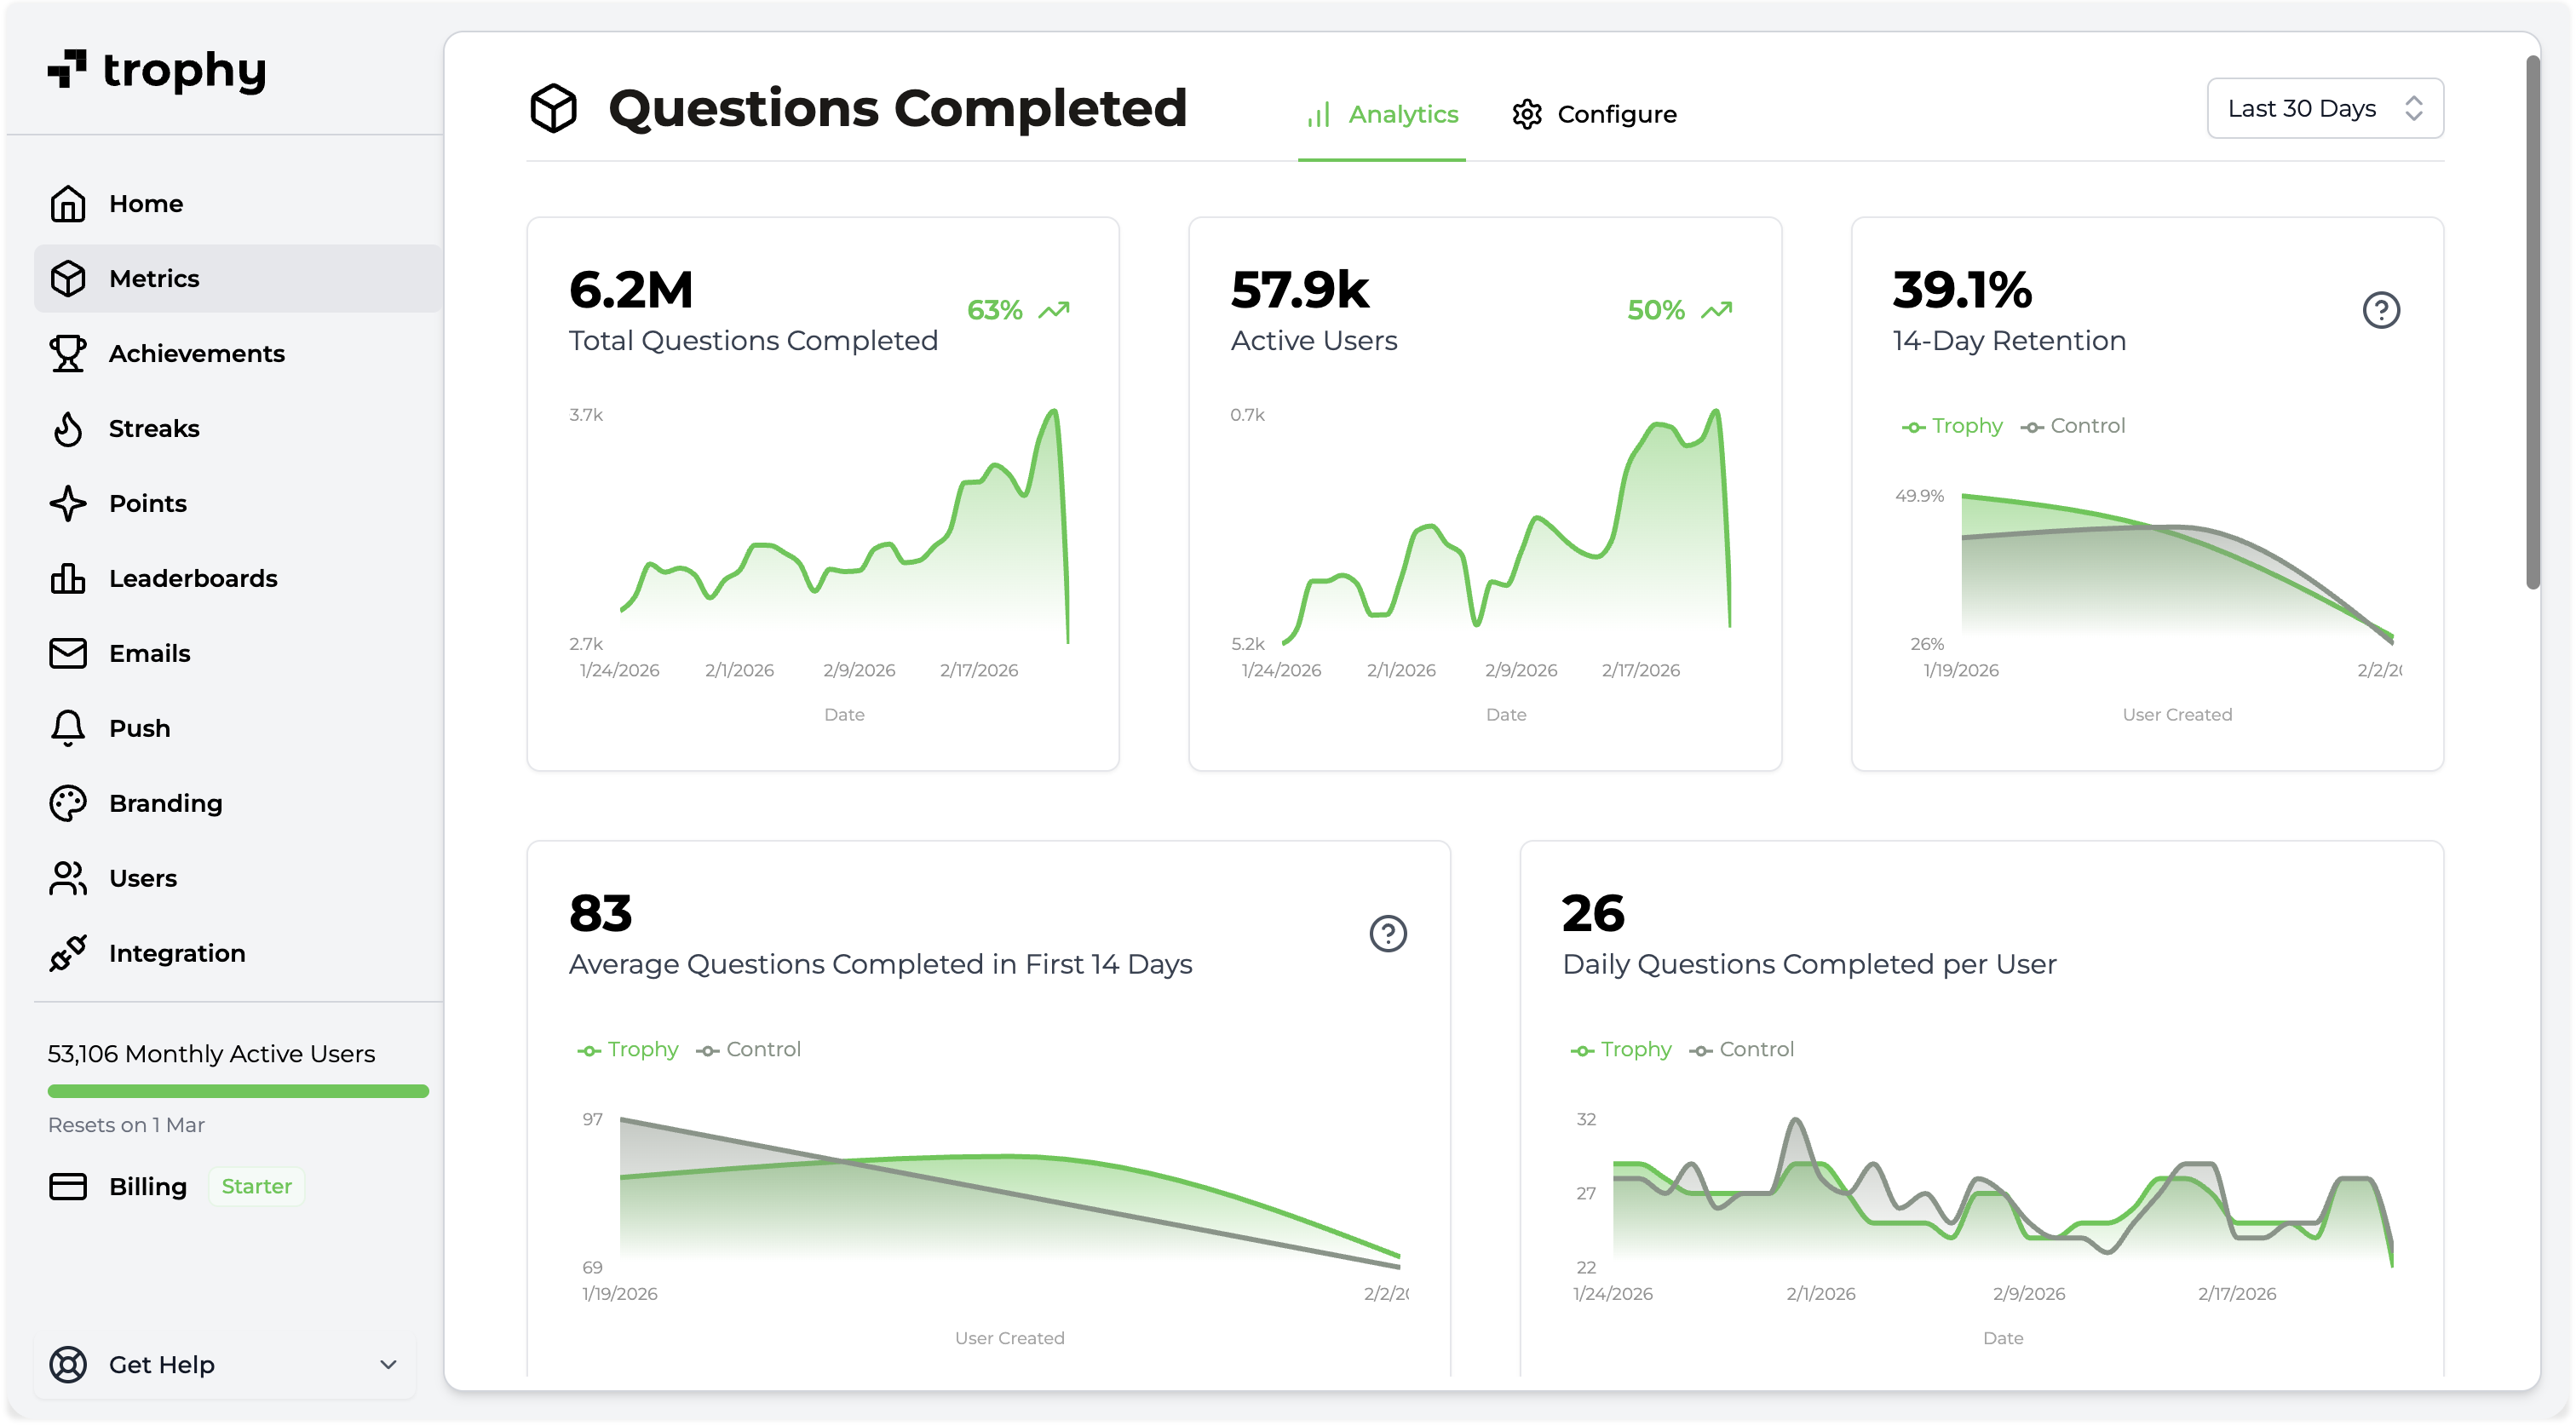Click the Streaks flame icon
The width and height of the screenshot is (2576, 1426).
click(68, 428)
